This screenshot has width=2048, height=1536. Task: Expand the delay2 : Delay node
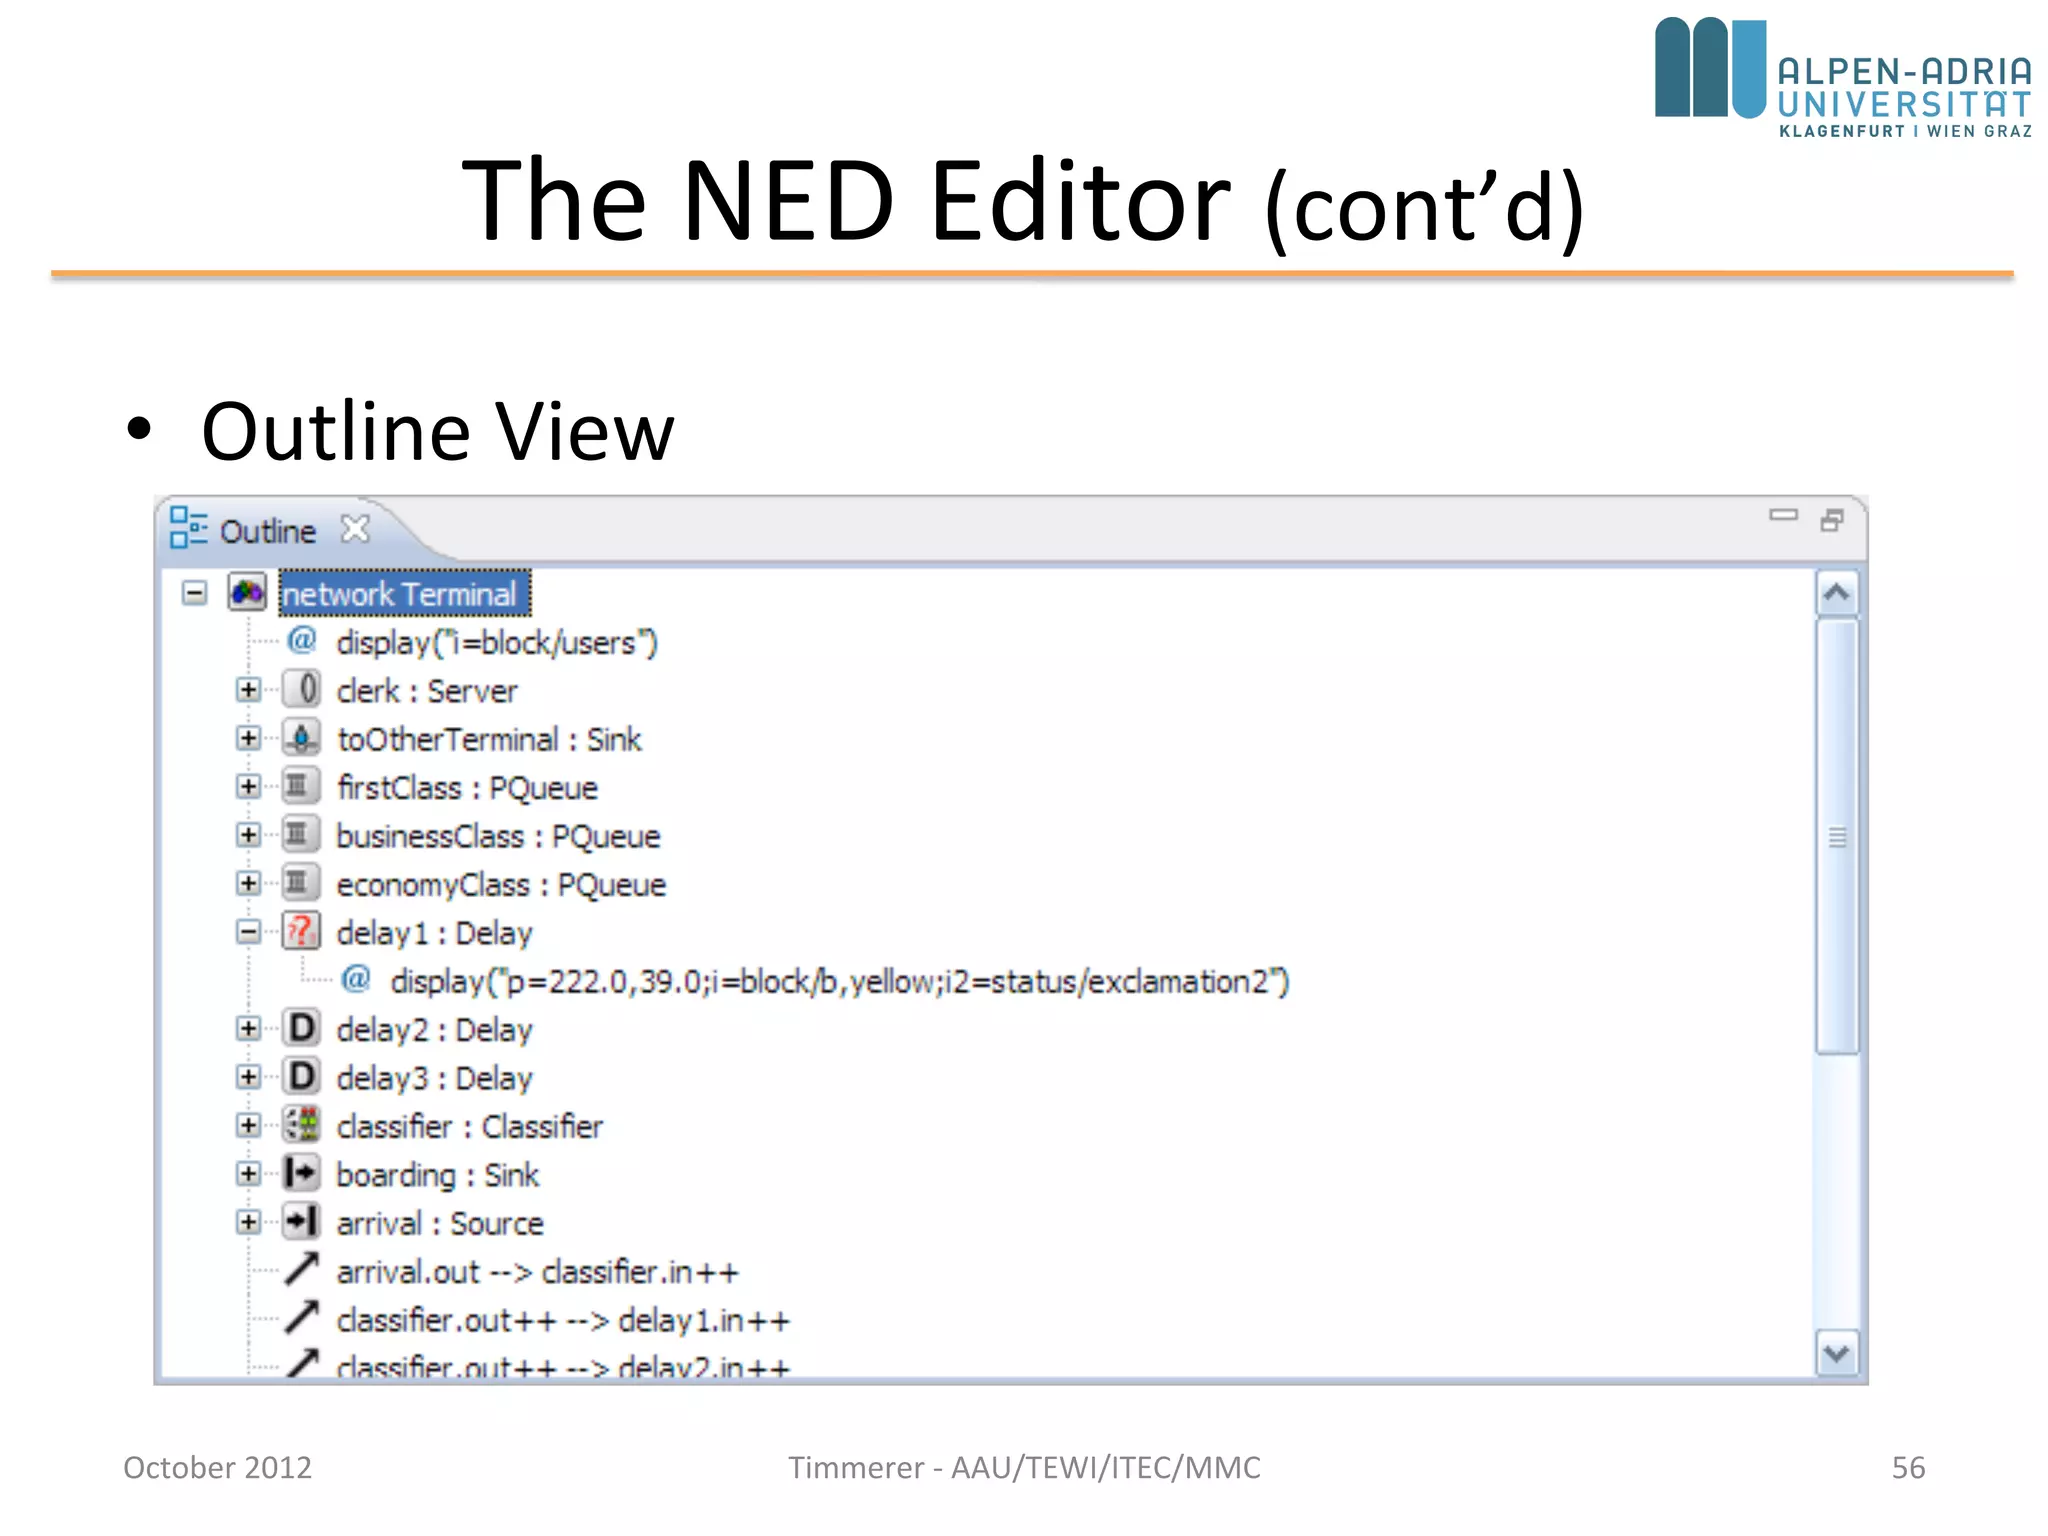tap(248, 1028)
